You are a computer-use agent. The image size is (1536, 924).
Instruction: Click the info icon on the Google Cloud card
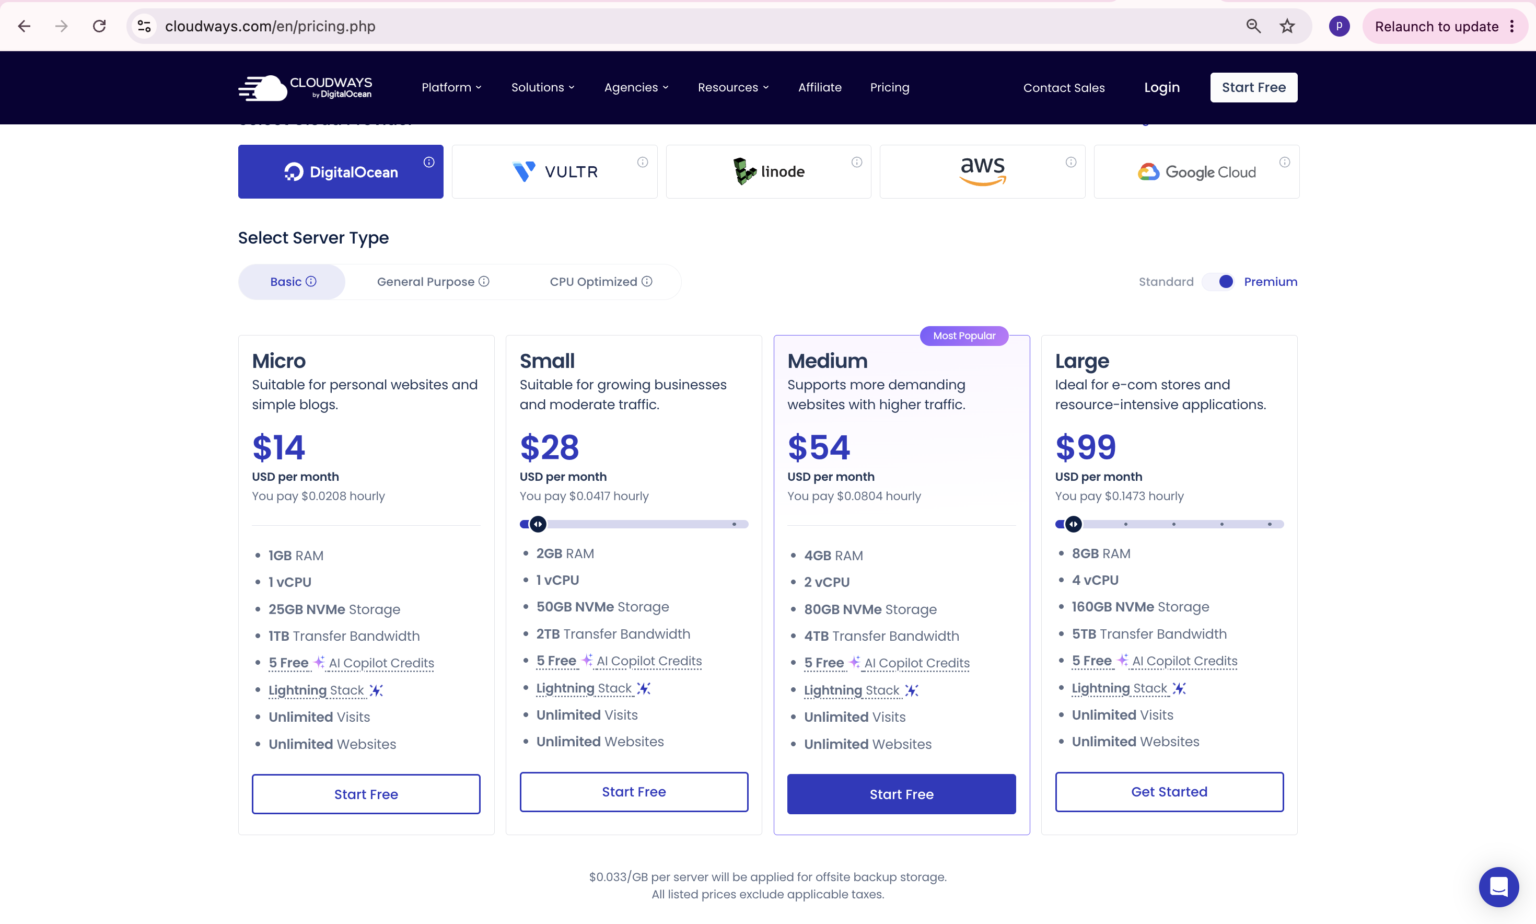click(1285, 162)
